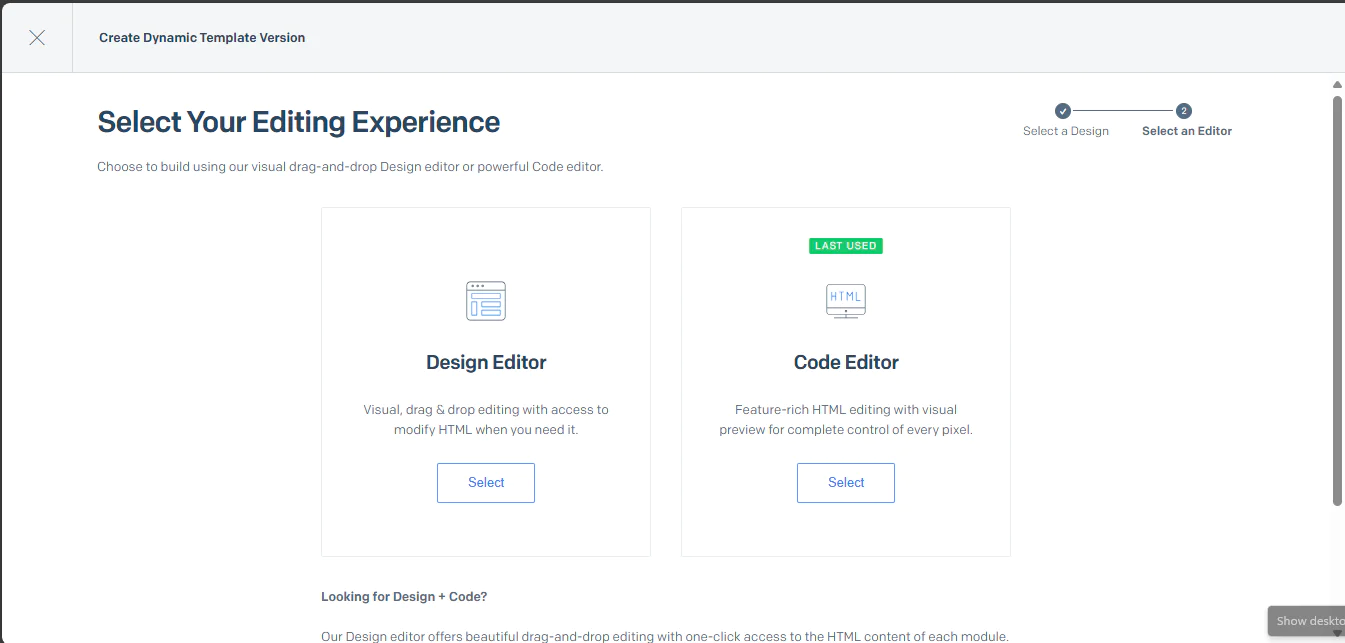
Task: Click the green LAST USED badge
Action: (x=845, y=245)
